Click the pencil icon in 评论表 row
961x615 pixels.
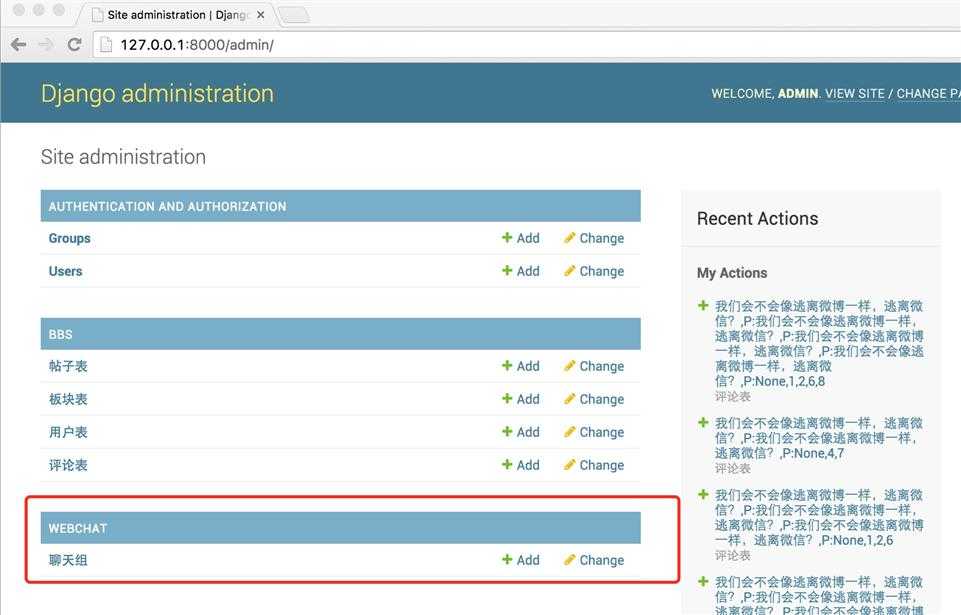click(569, 465)
